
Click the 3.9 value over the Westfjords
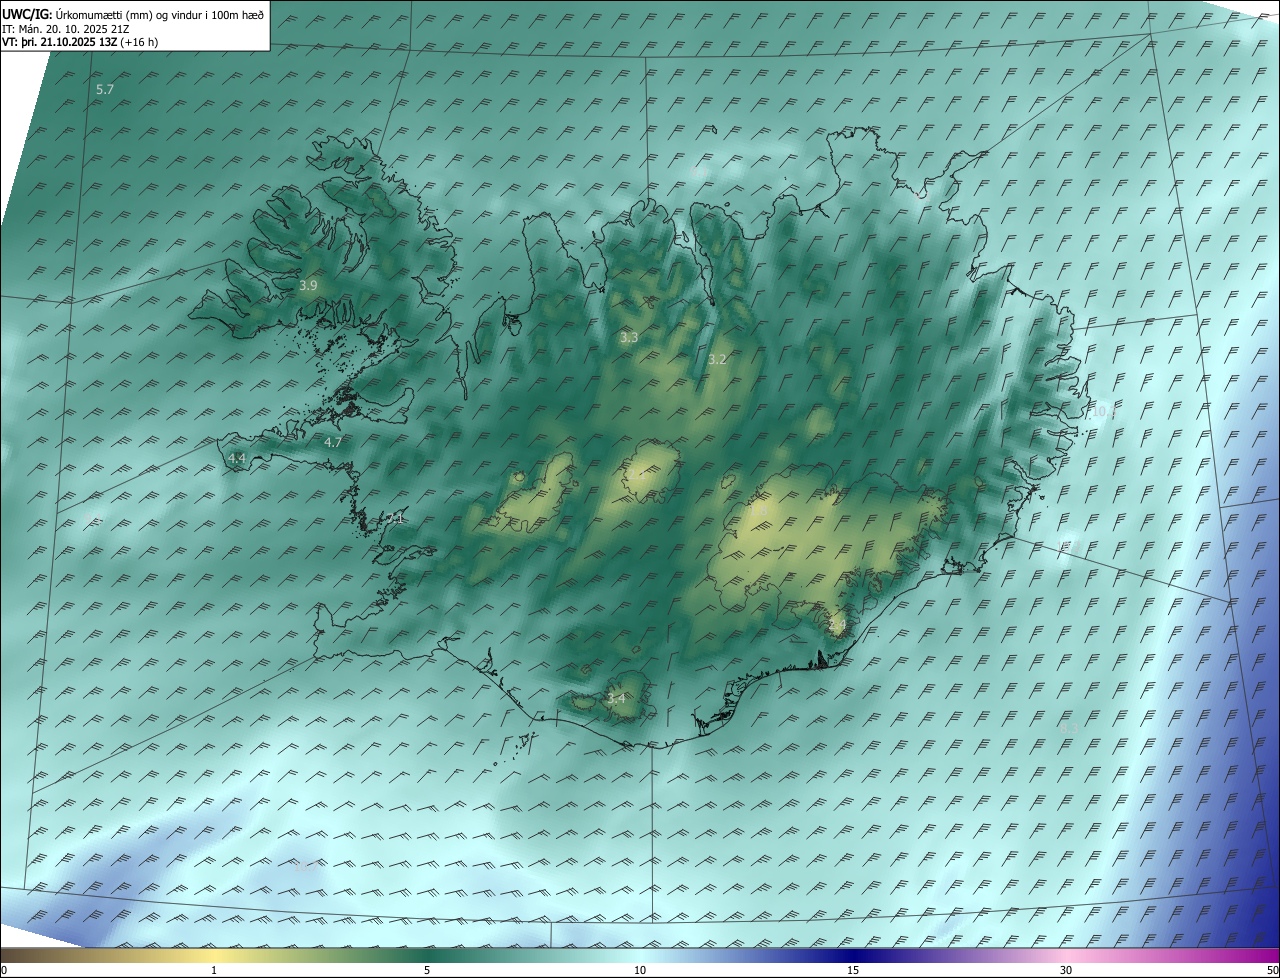(308, 286)
